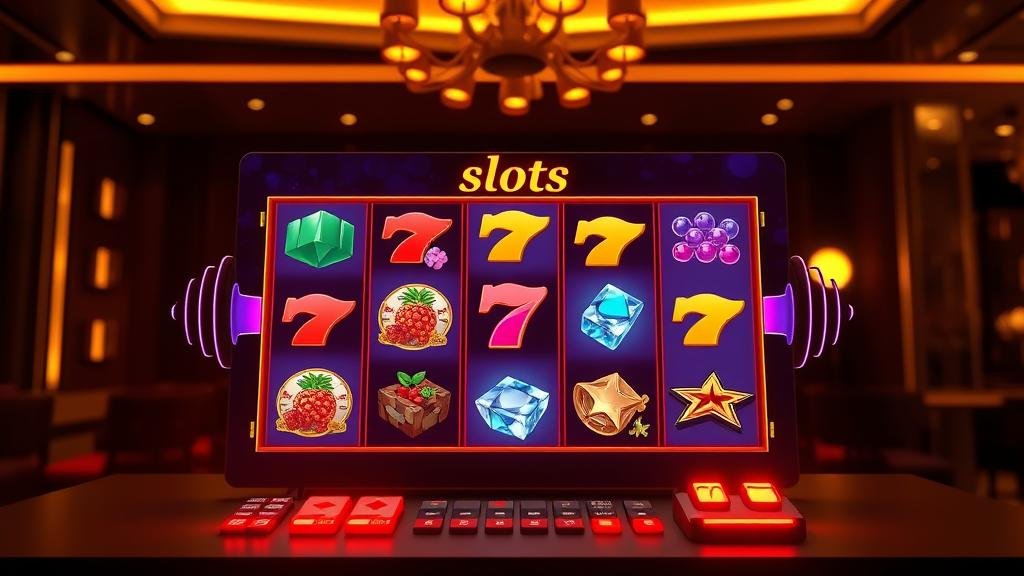This screenshot has width=1024, height=576.
Task: Click the red 7 in first reel
Action: click(x=318, y=319)
